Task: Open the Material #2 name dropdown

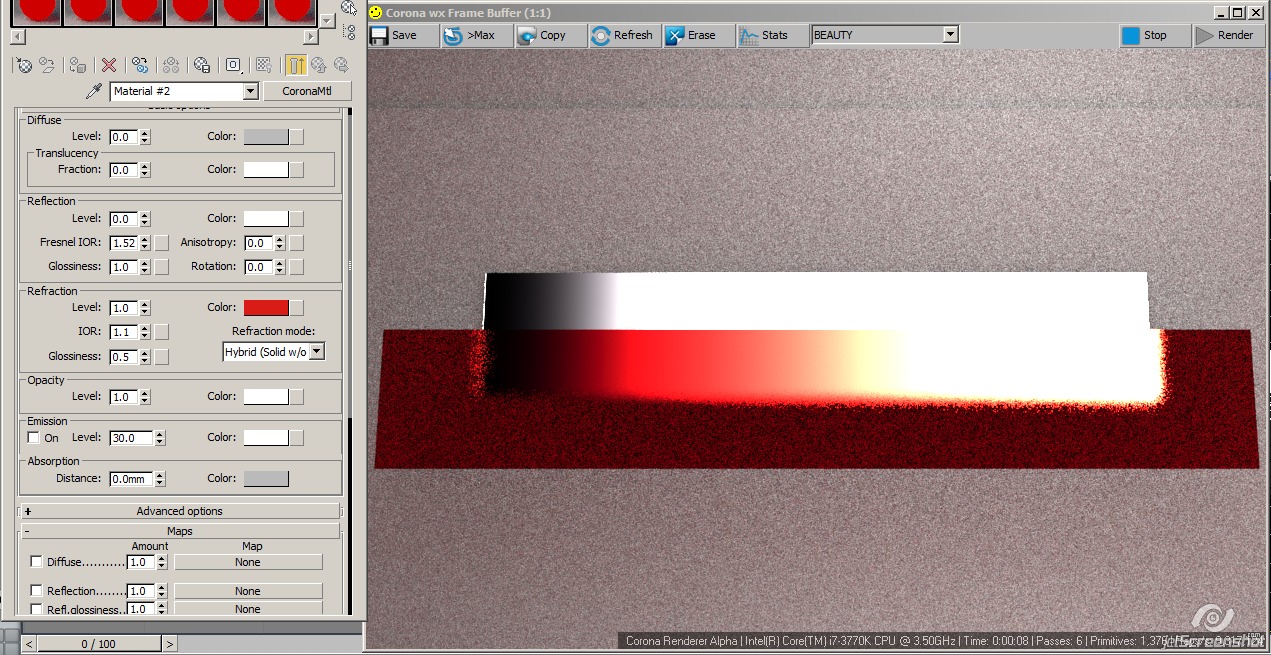Action: (x=251, y=91)
